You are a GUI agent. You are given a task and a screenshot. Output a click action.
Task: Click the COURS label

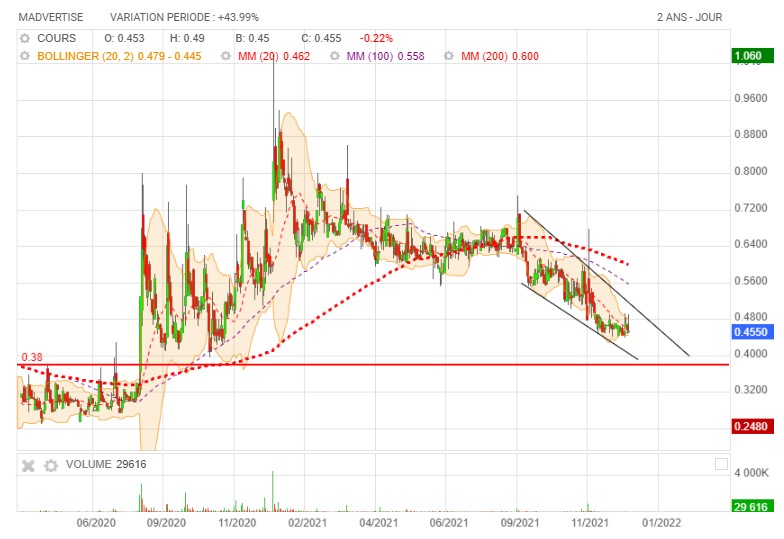[56, 38]
